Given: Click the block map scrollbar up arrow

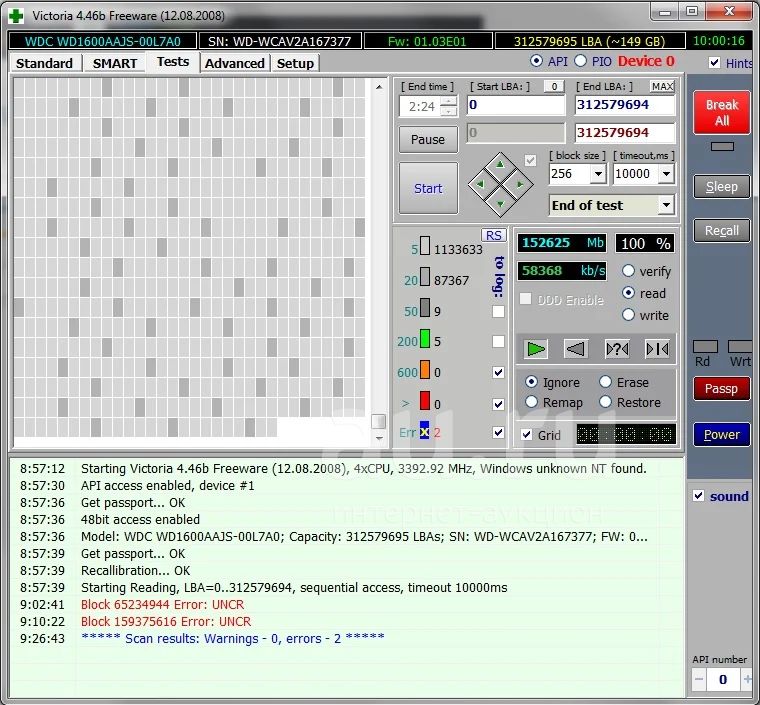Looking at the screenshot, I should [x=379, y=87].
